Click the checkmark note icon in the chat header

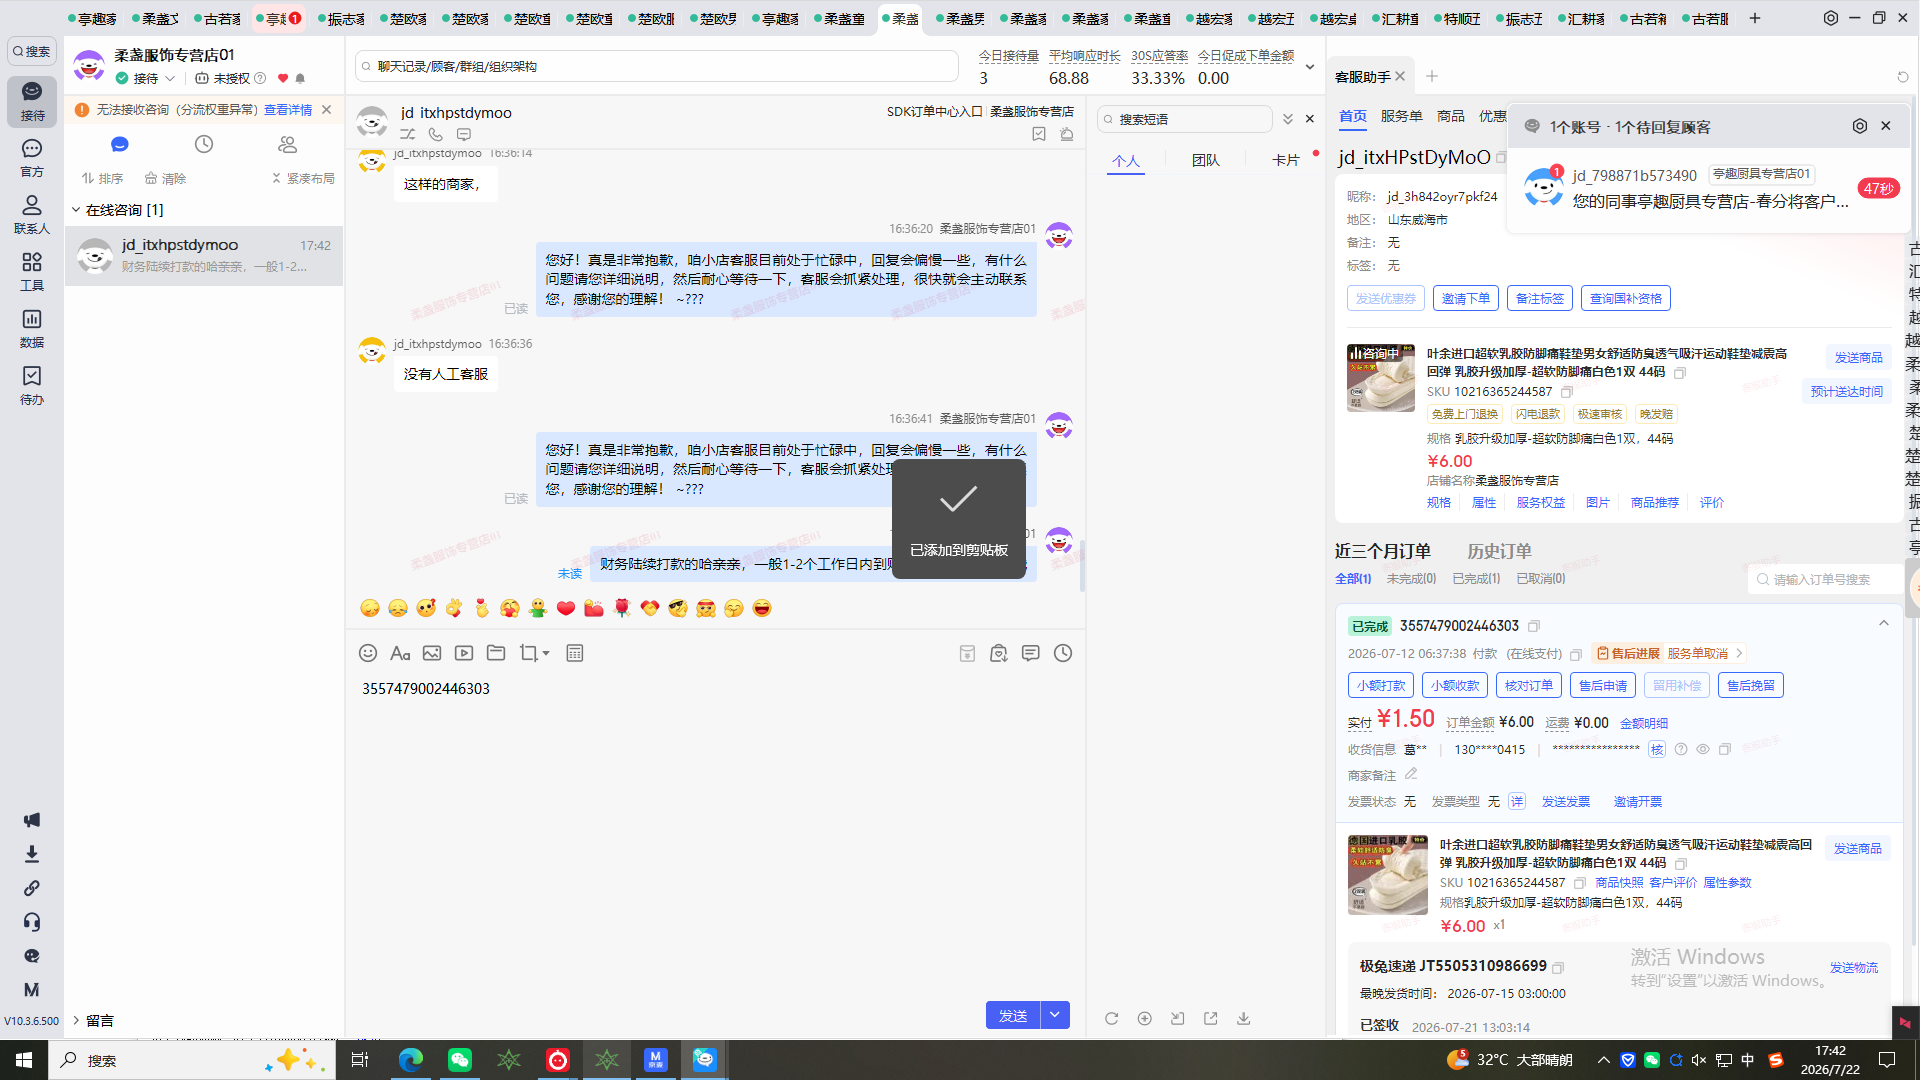tap(1039, 134)
